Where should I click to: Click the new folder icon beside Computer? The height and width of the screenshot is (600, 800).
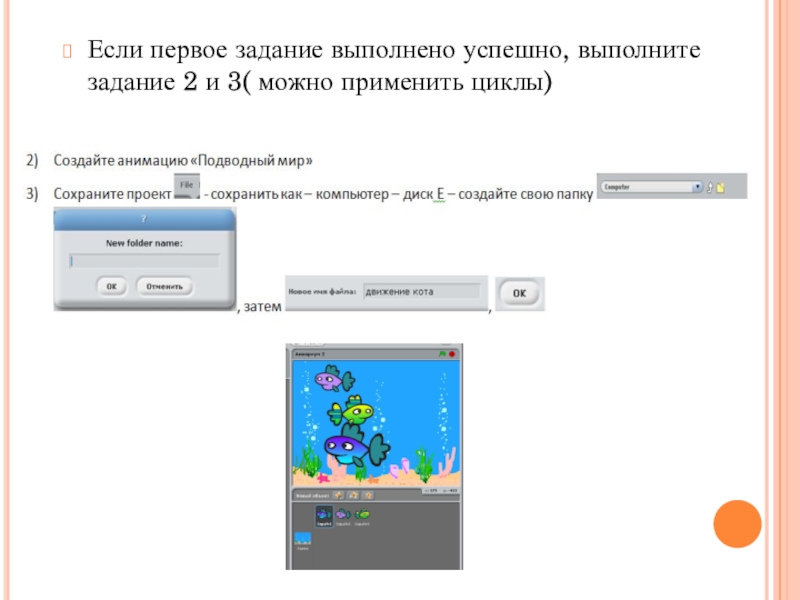[720, 188]
